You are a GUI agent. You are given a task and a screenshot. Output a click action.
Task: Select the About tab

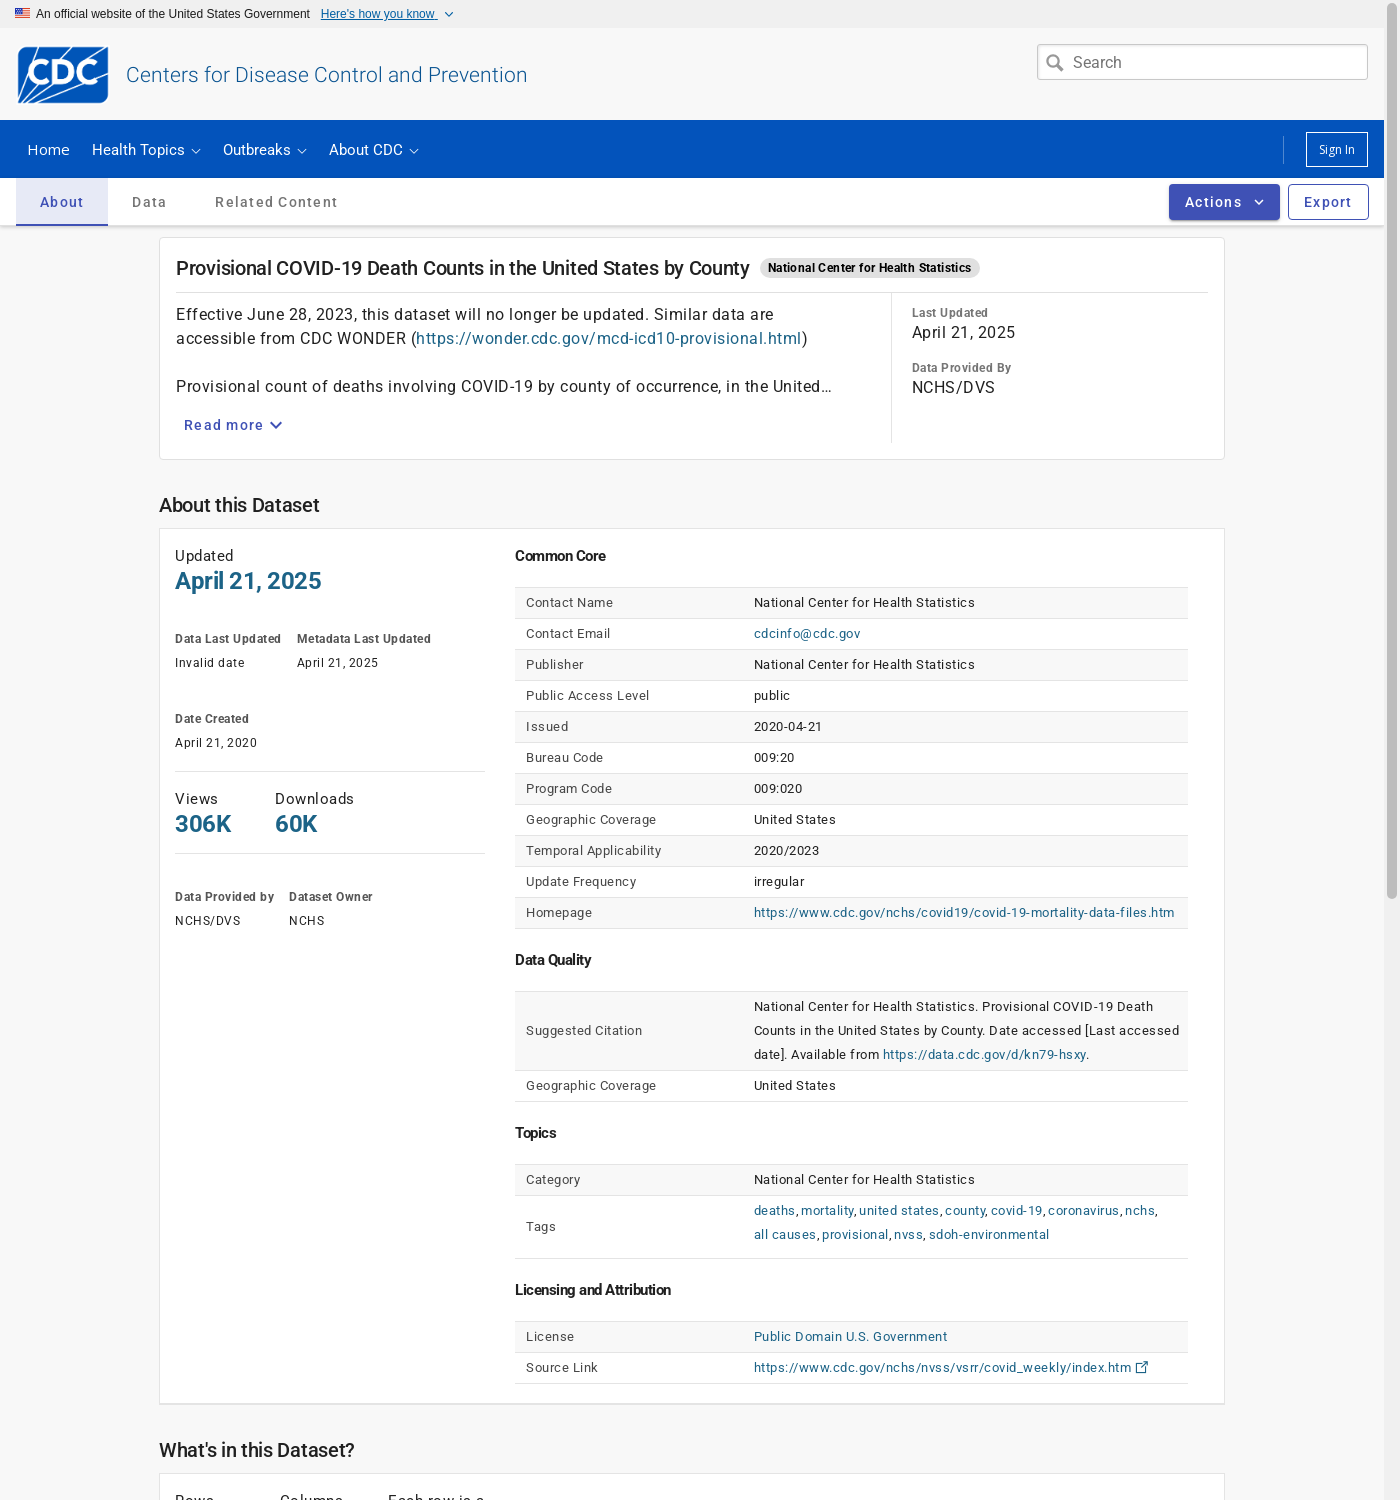click(x=62, y=202)
